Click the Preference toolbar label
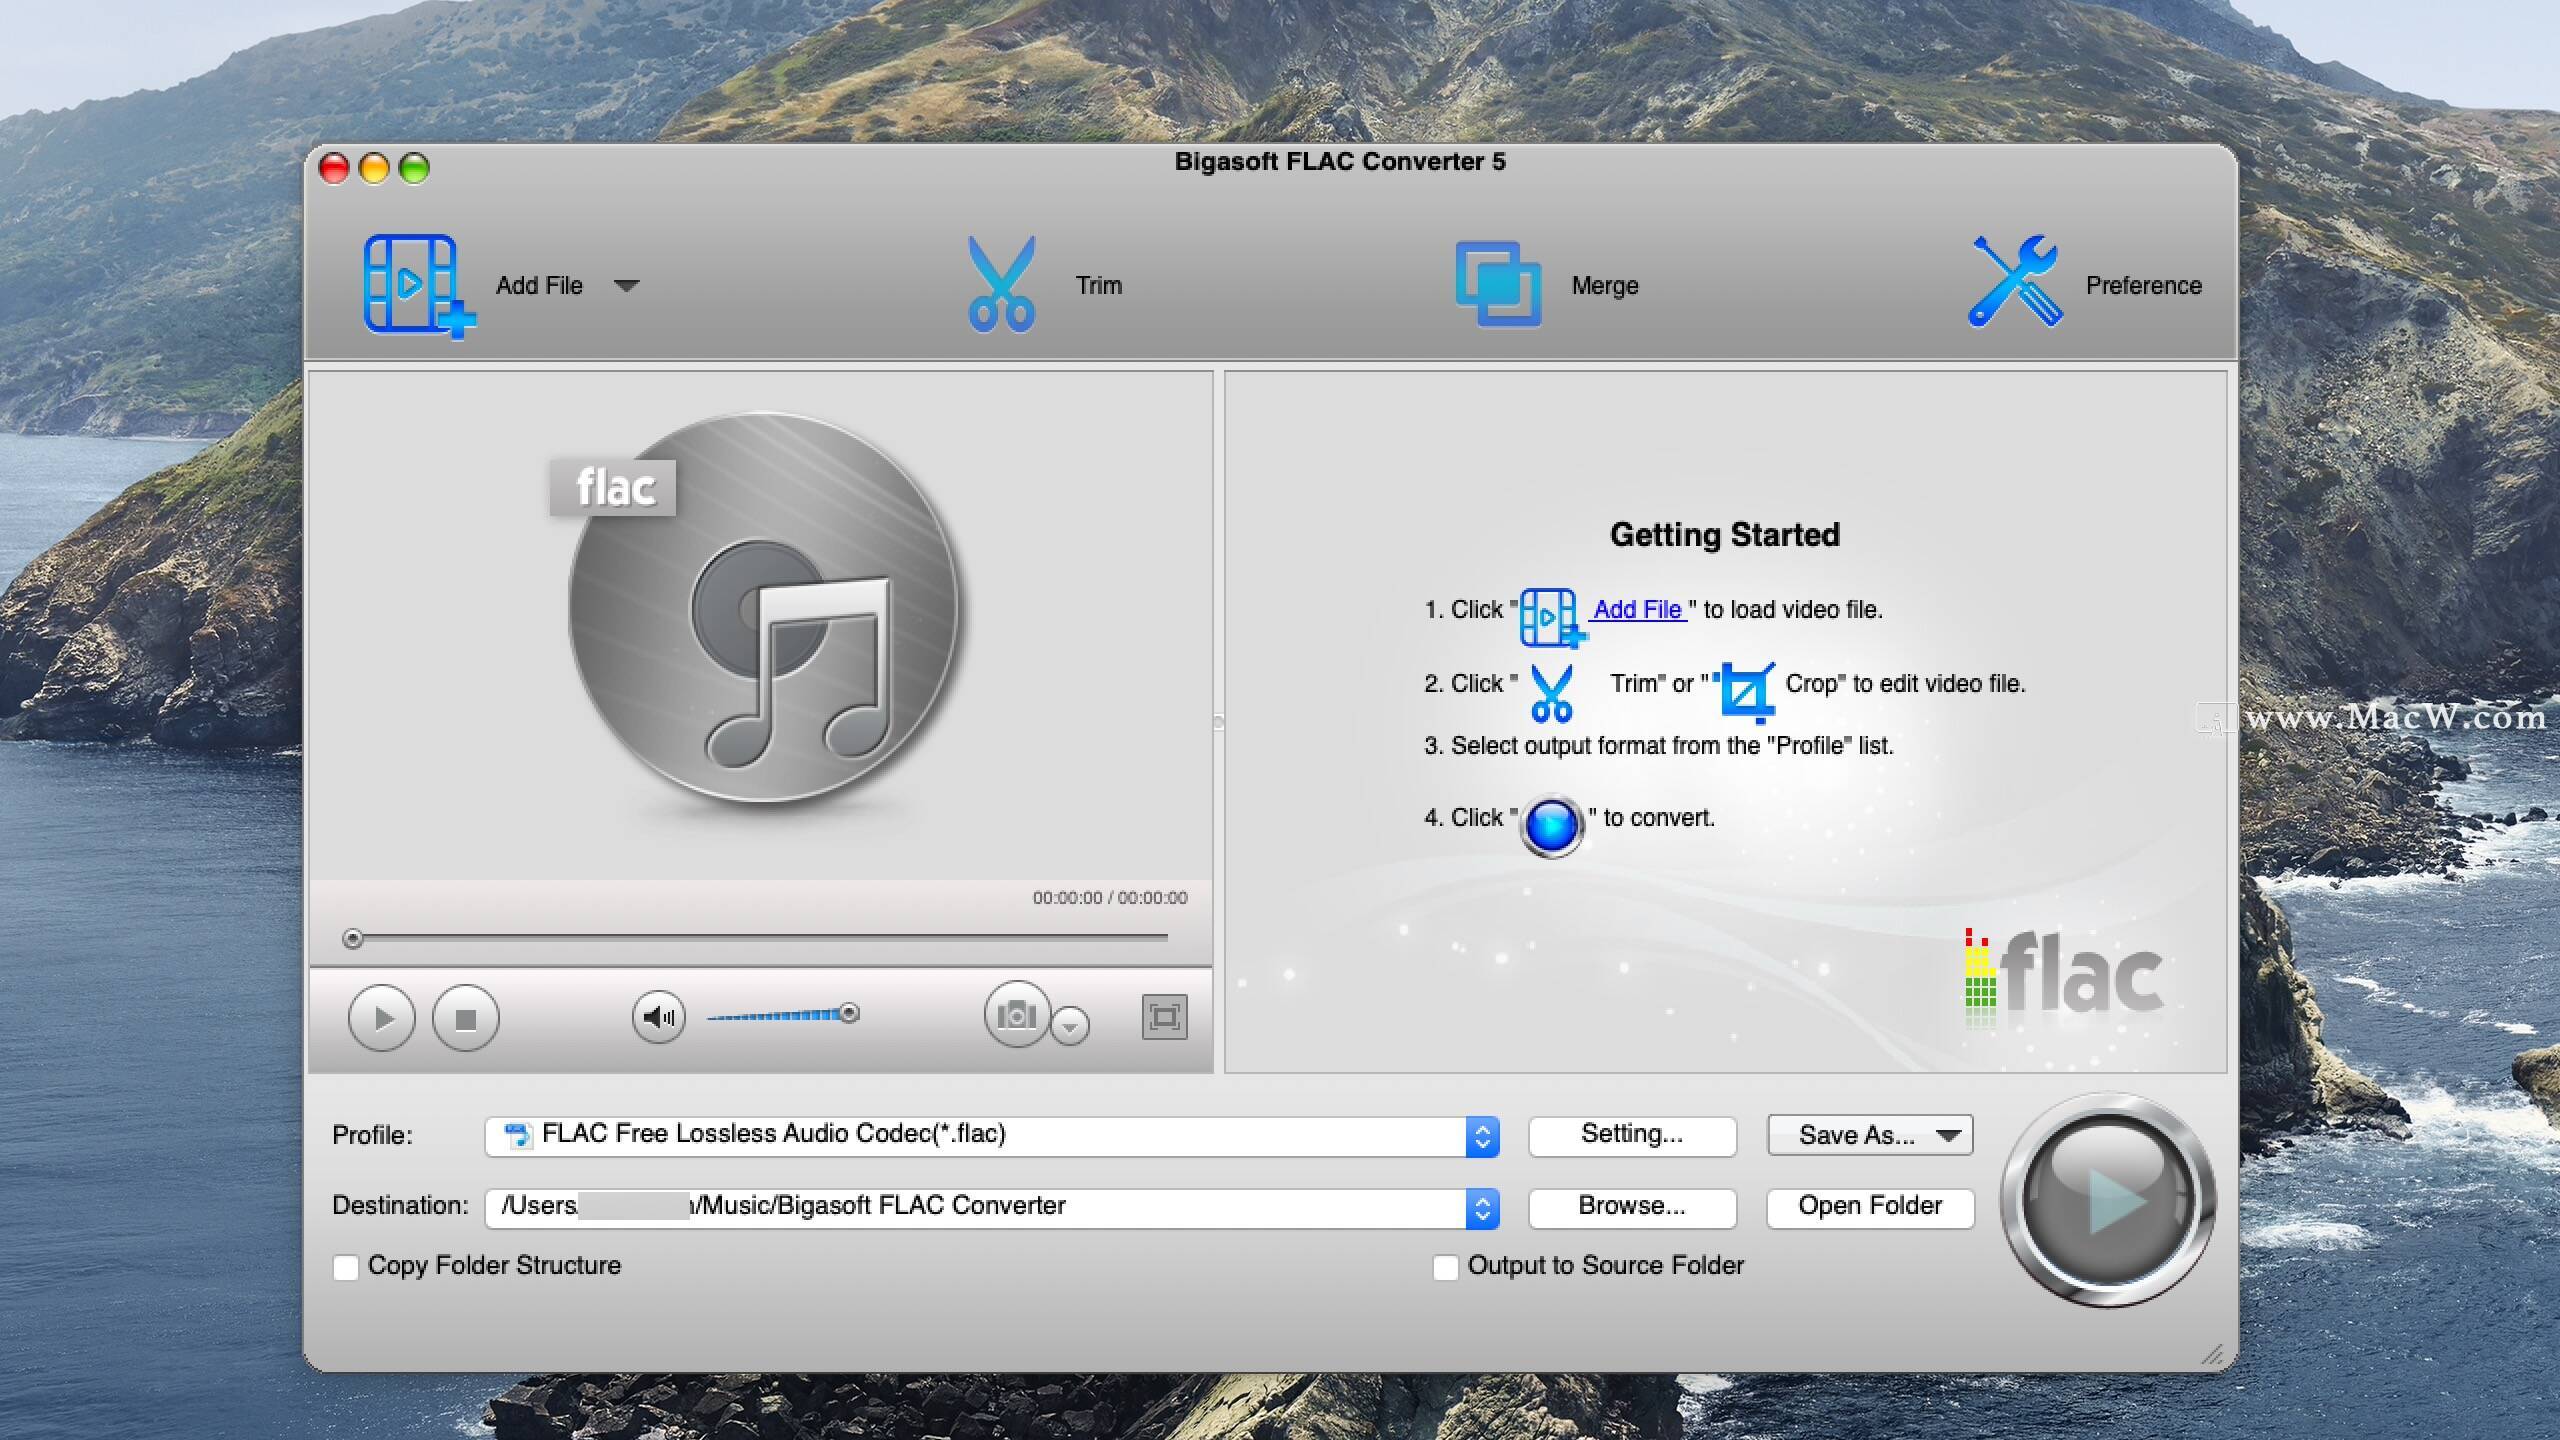The width and height of the screenshot is (2560, 1440). [2144, 286]
